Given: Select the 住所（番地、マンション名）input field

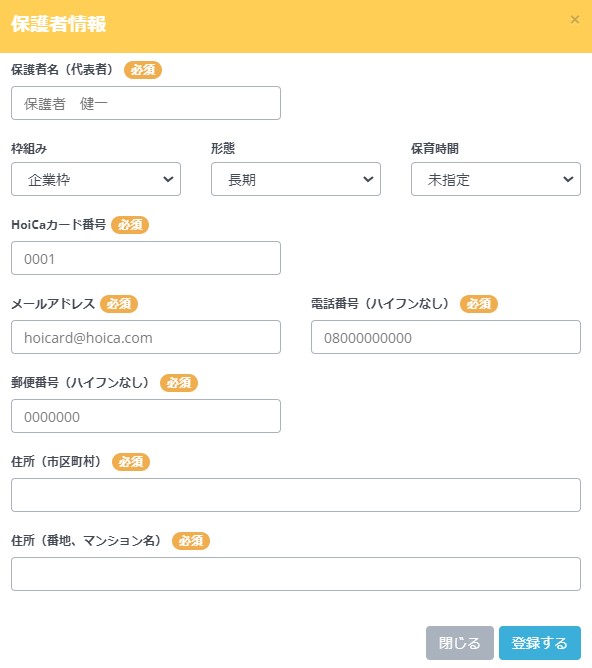Looking at the screenshot, I should pos(296,574).
